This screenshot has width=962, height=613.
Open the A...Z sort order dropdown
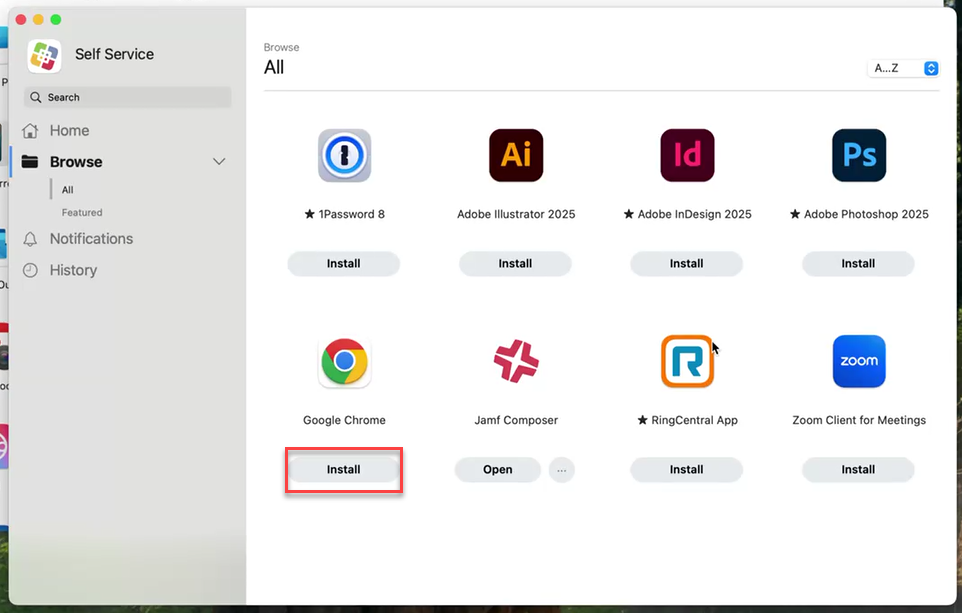[903, 68]
